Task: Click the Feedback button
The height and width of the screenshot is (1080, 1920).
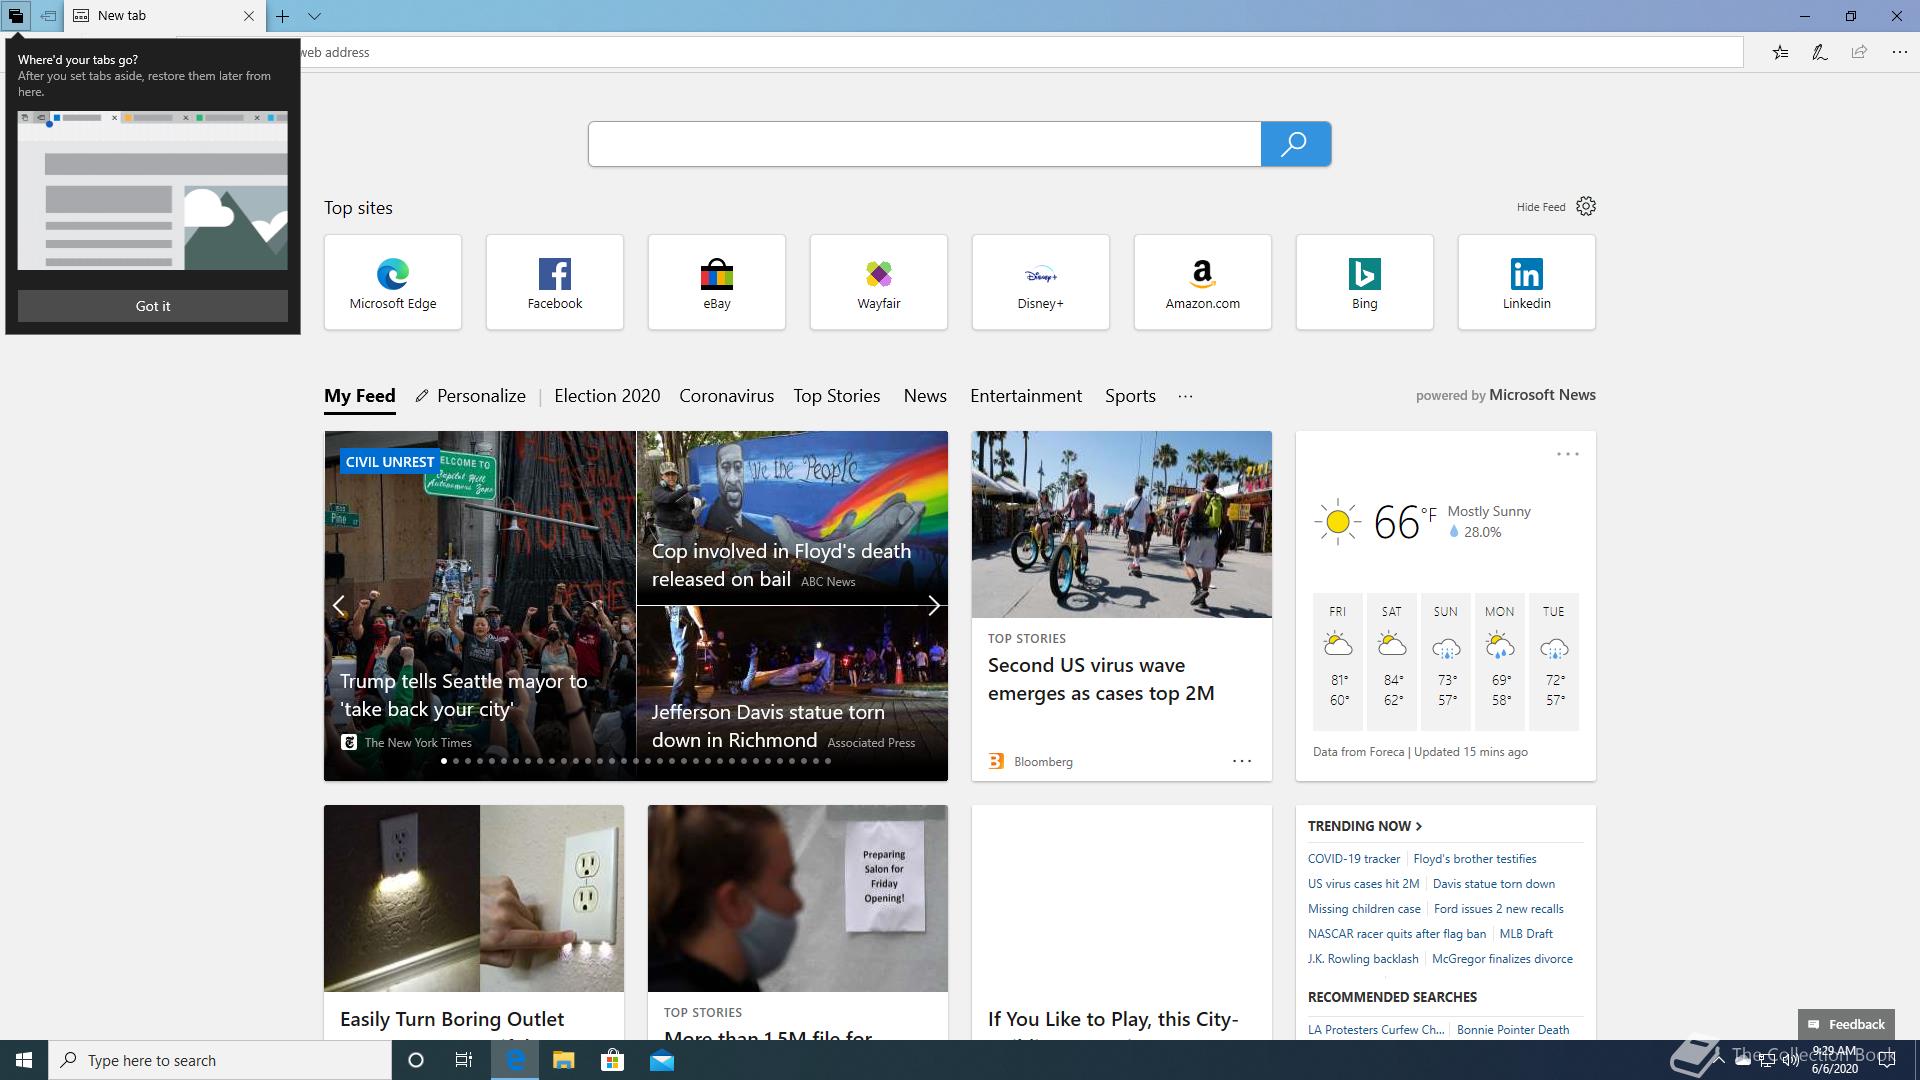Action: coord(1846,1024)
